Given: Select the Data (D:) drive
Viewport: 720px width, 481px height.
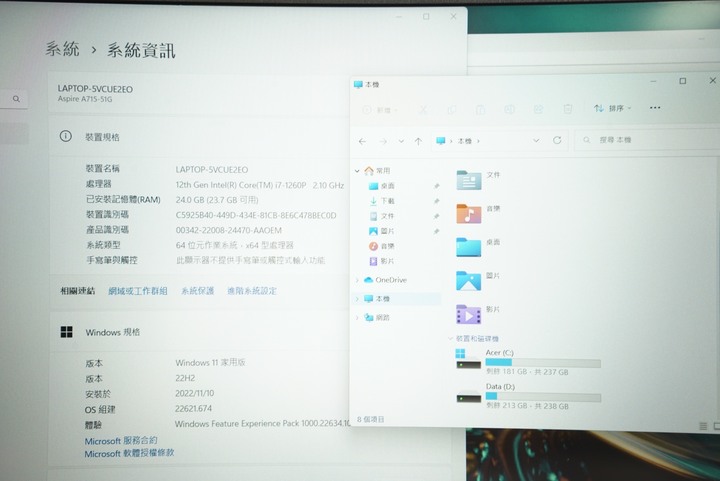Looking at the screenshot, I should pos(528,396).
